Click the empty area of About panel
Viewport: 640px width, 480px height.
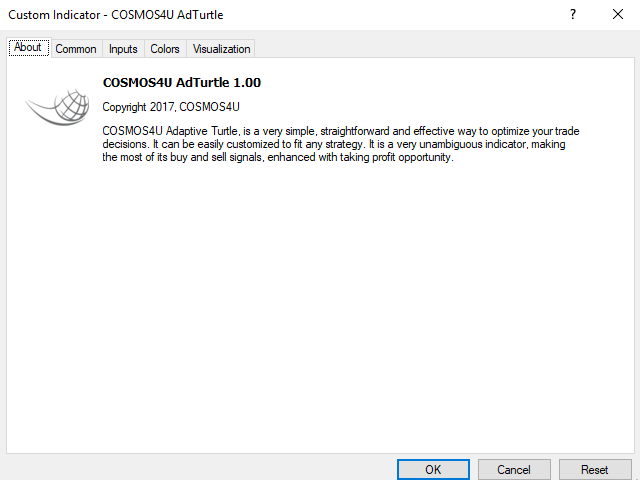[320, 306]
